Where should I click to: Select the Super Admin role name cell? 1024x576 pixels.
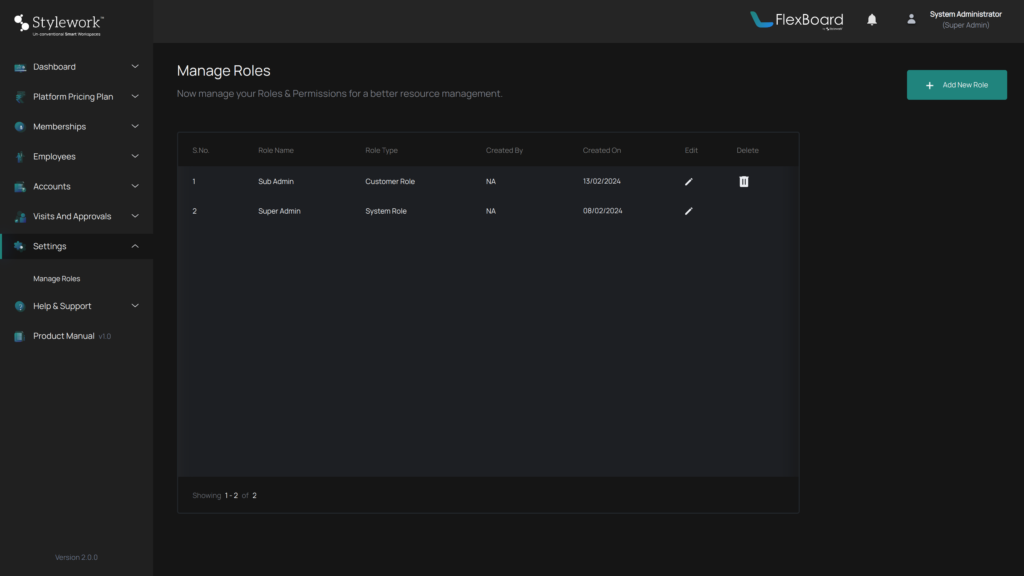click(x=279, y=211)
